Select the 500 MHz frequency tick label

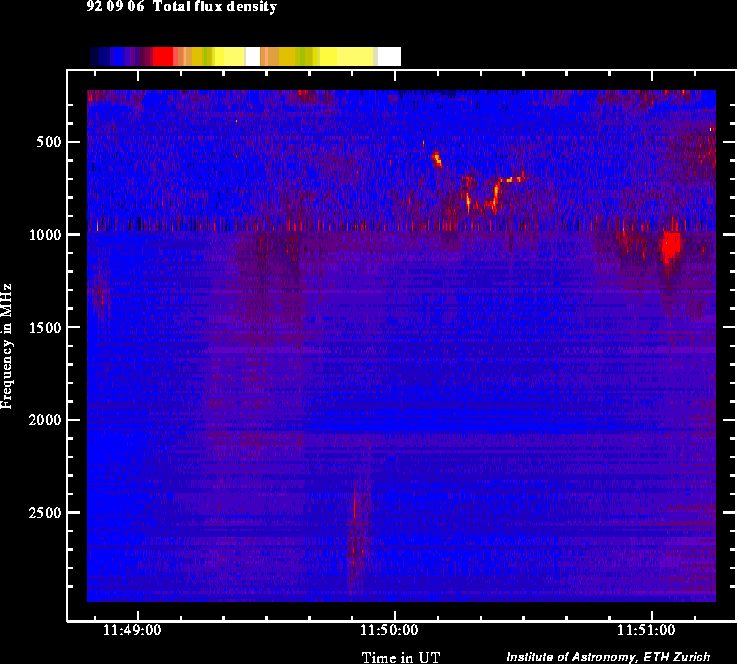pos(49,142)
